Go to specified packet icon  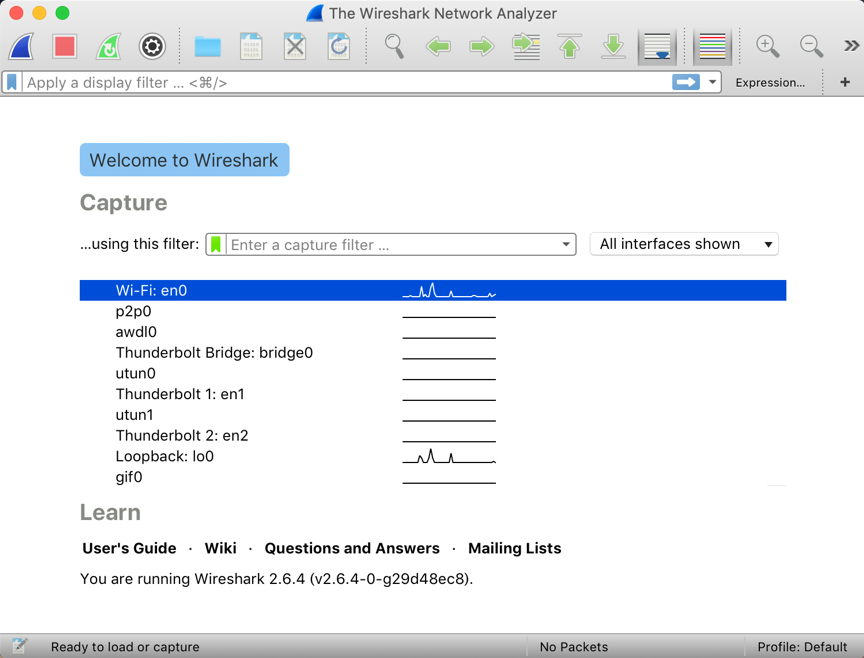coord(526,46)
